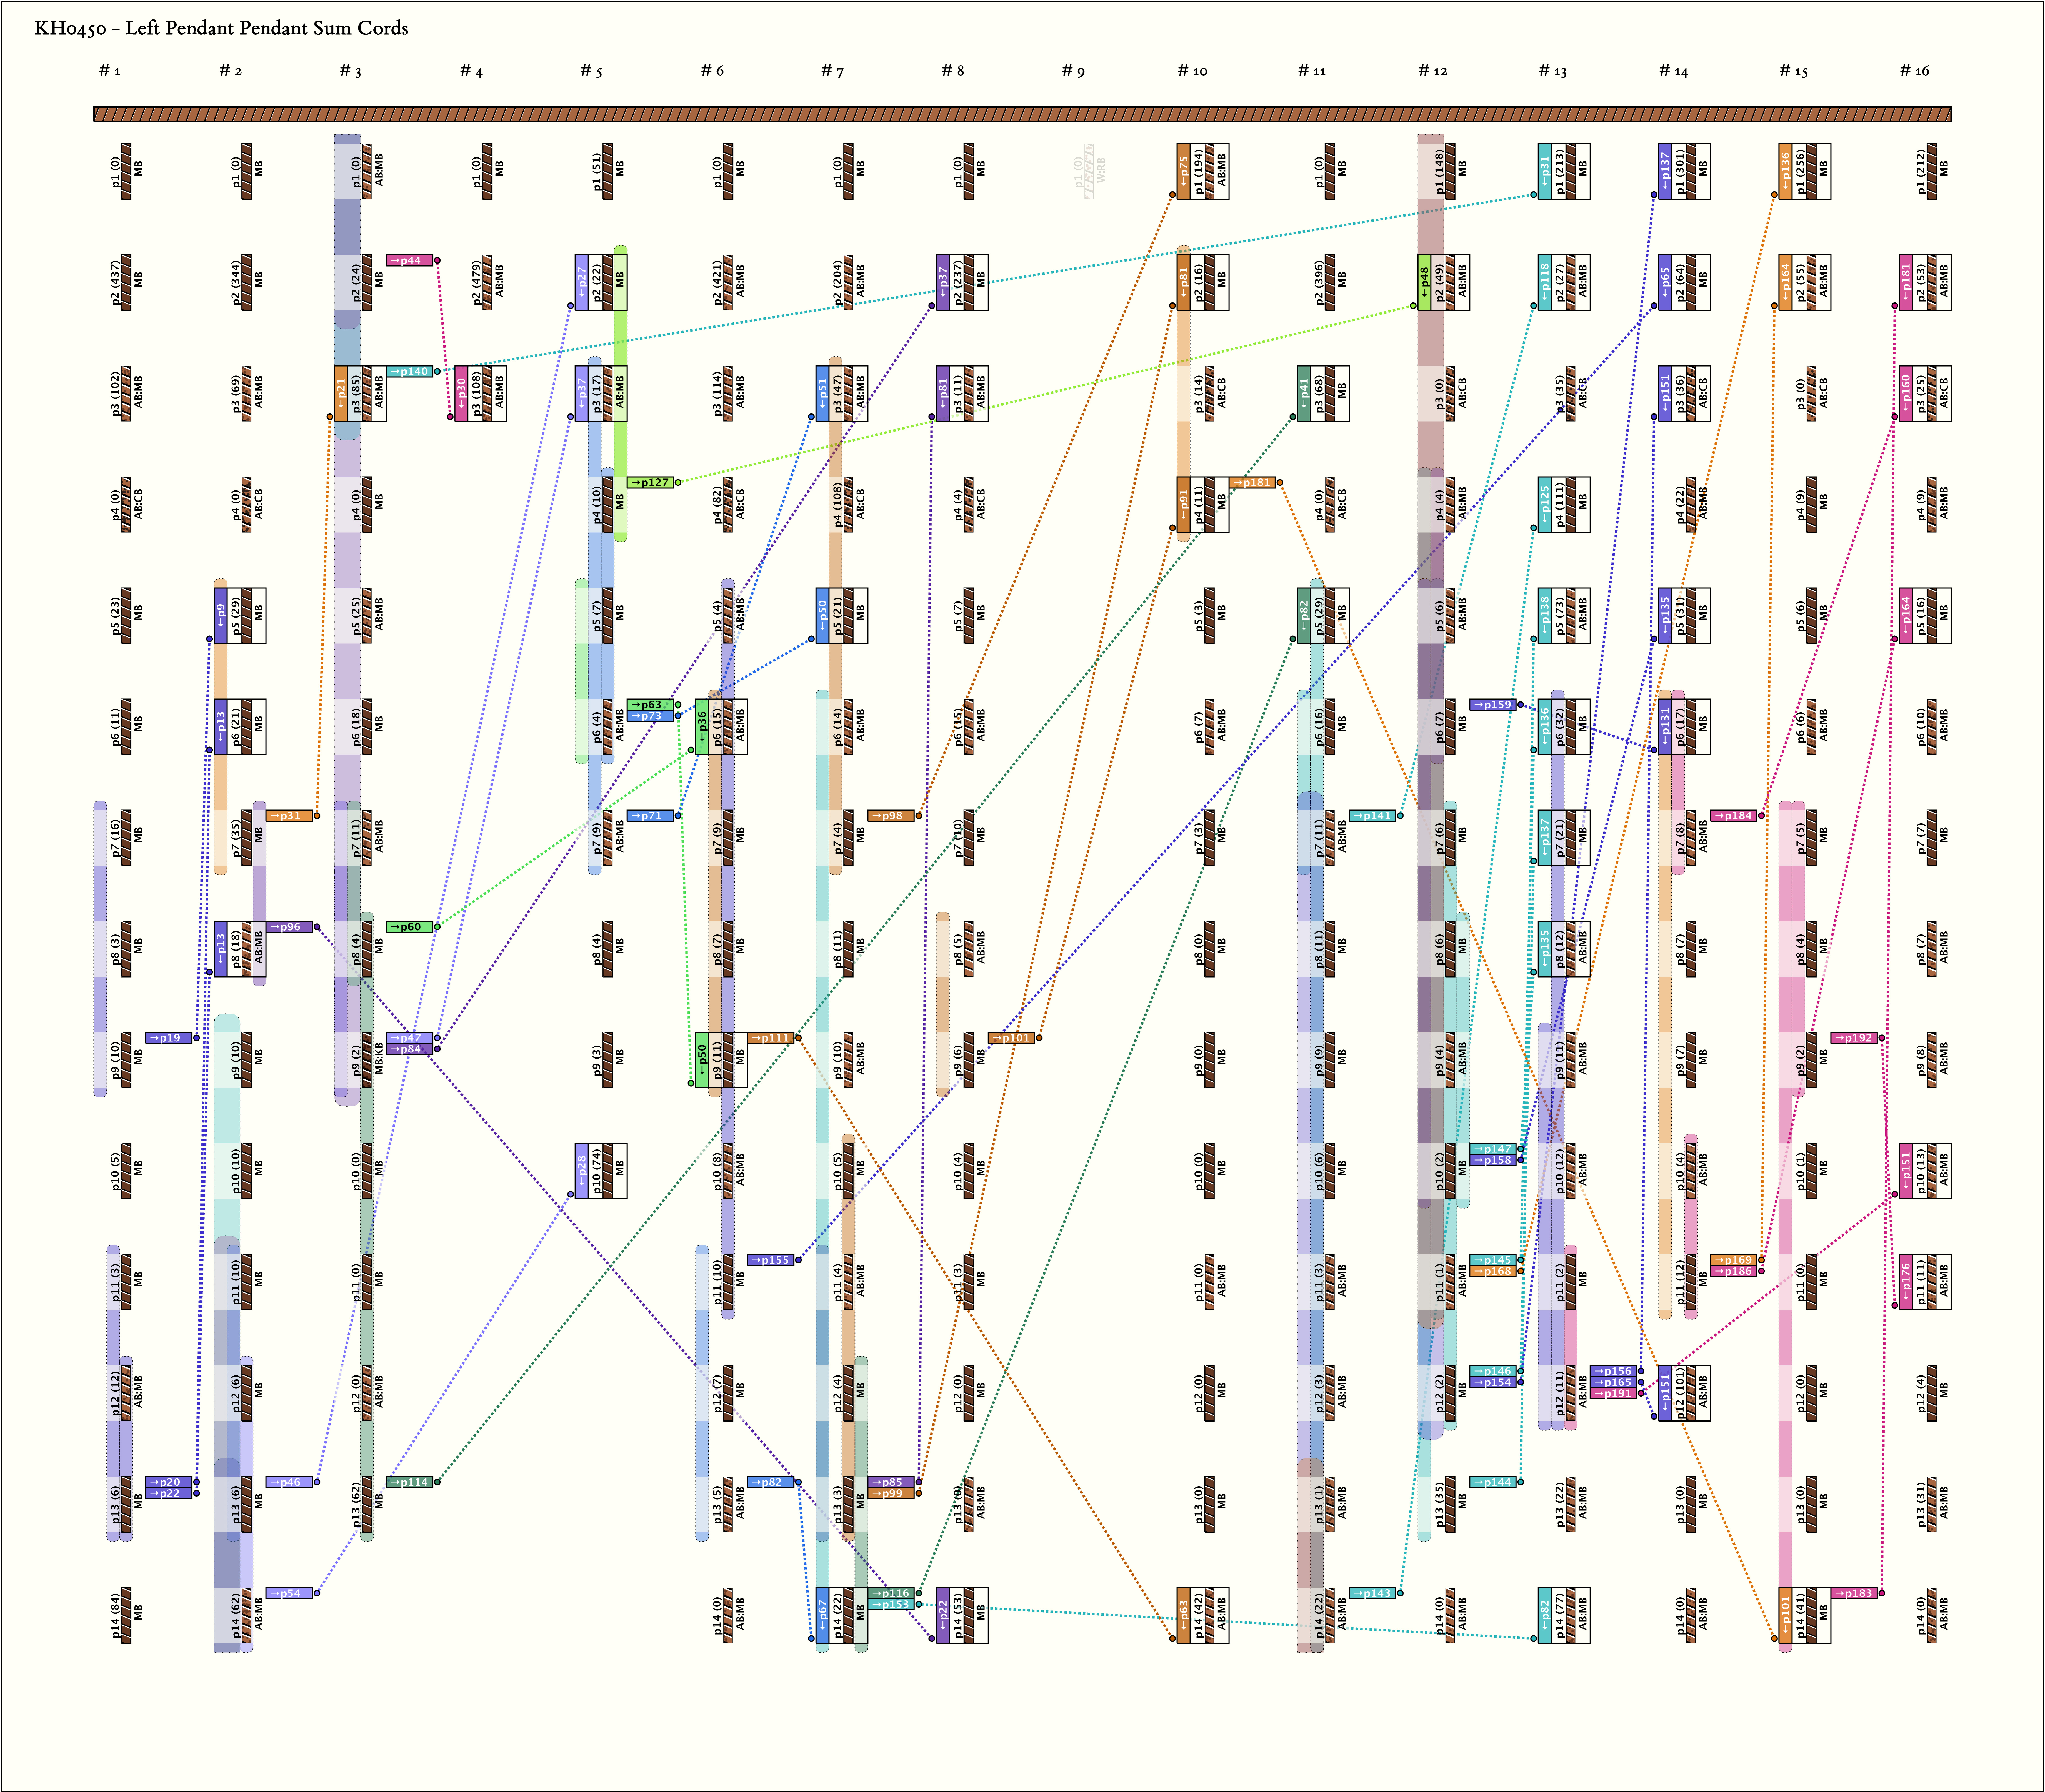
Task: Click the KH0450 diagram title
Action: 221,28
